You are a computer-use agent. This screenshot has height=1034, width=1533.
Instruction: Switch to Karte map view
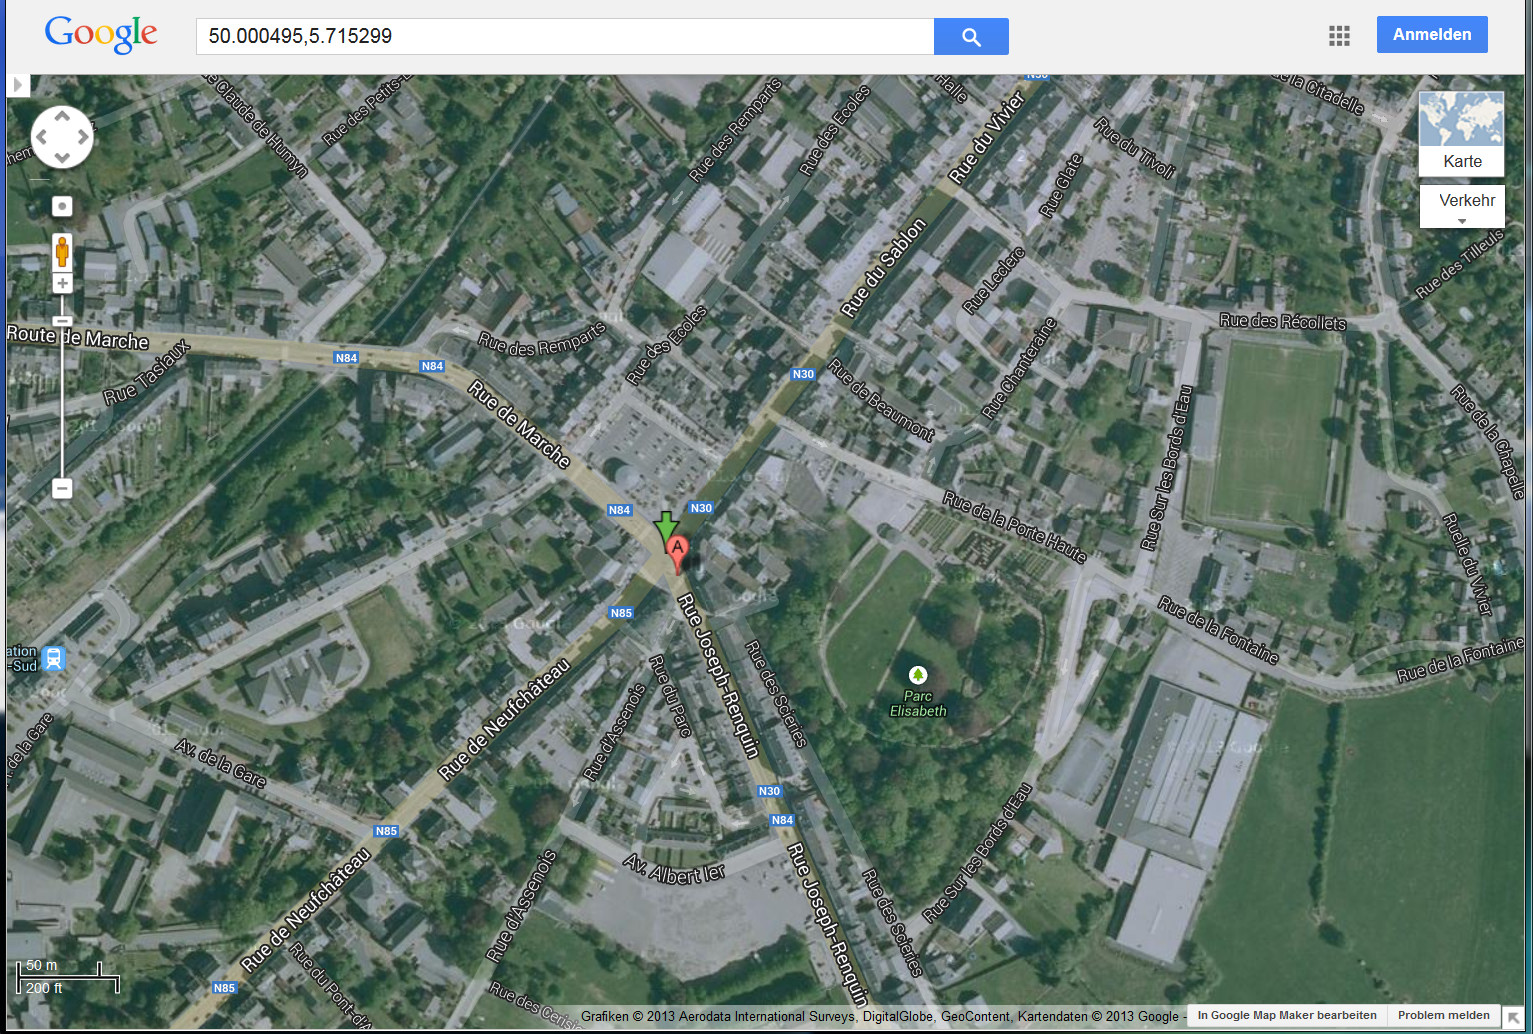pyautogui.click(x=1461, y=134)
